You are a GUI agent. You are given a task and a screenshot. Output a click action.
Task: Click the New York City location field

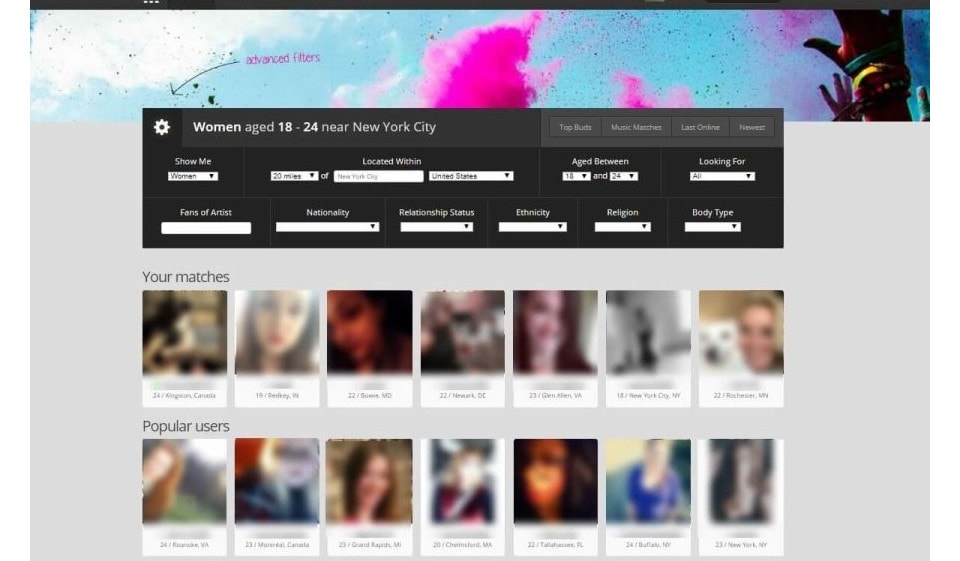pyautogui.click(x=378, y=176)
